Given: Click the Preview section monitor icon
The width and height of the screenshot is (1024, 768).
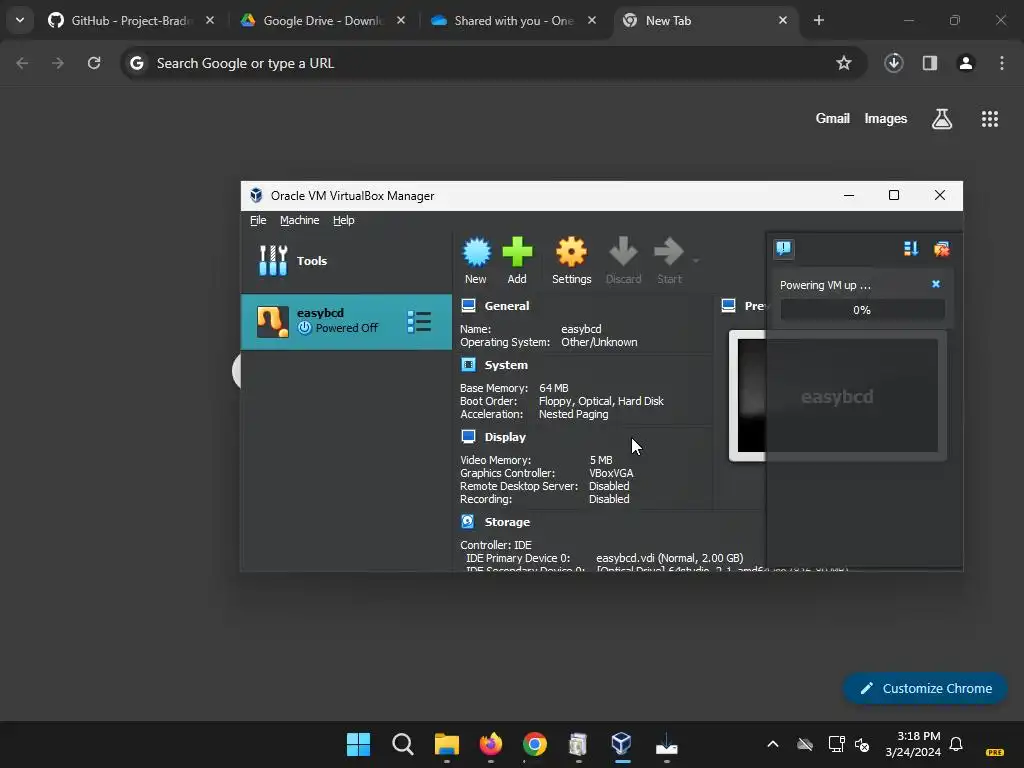Looking at the screenshot, I should coord(728,305).
